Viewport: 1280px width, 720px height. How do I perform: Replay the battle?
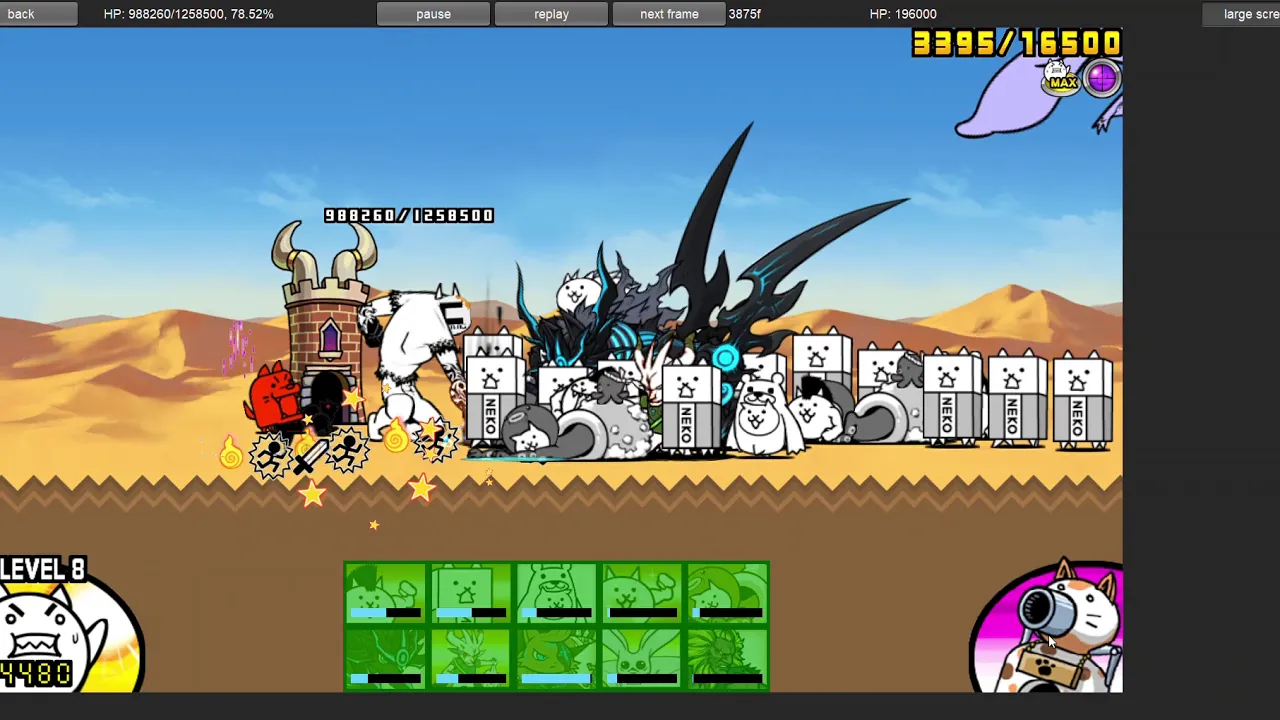551,14
